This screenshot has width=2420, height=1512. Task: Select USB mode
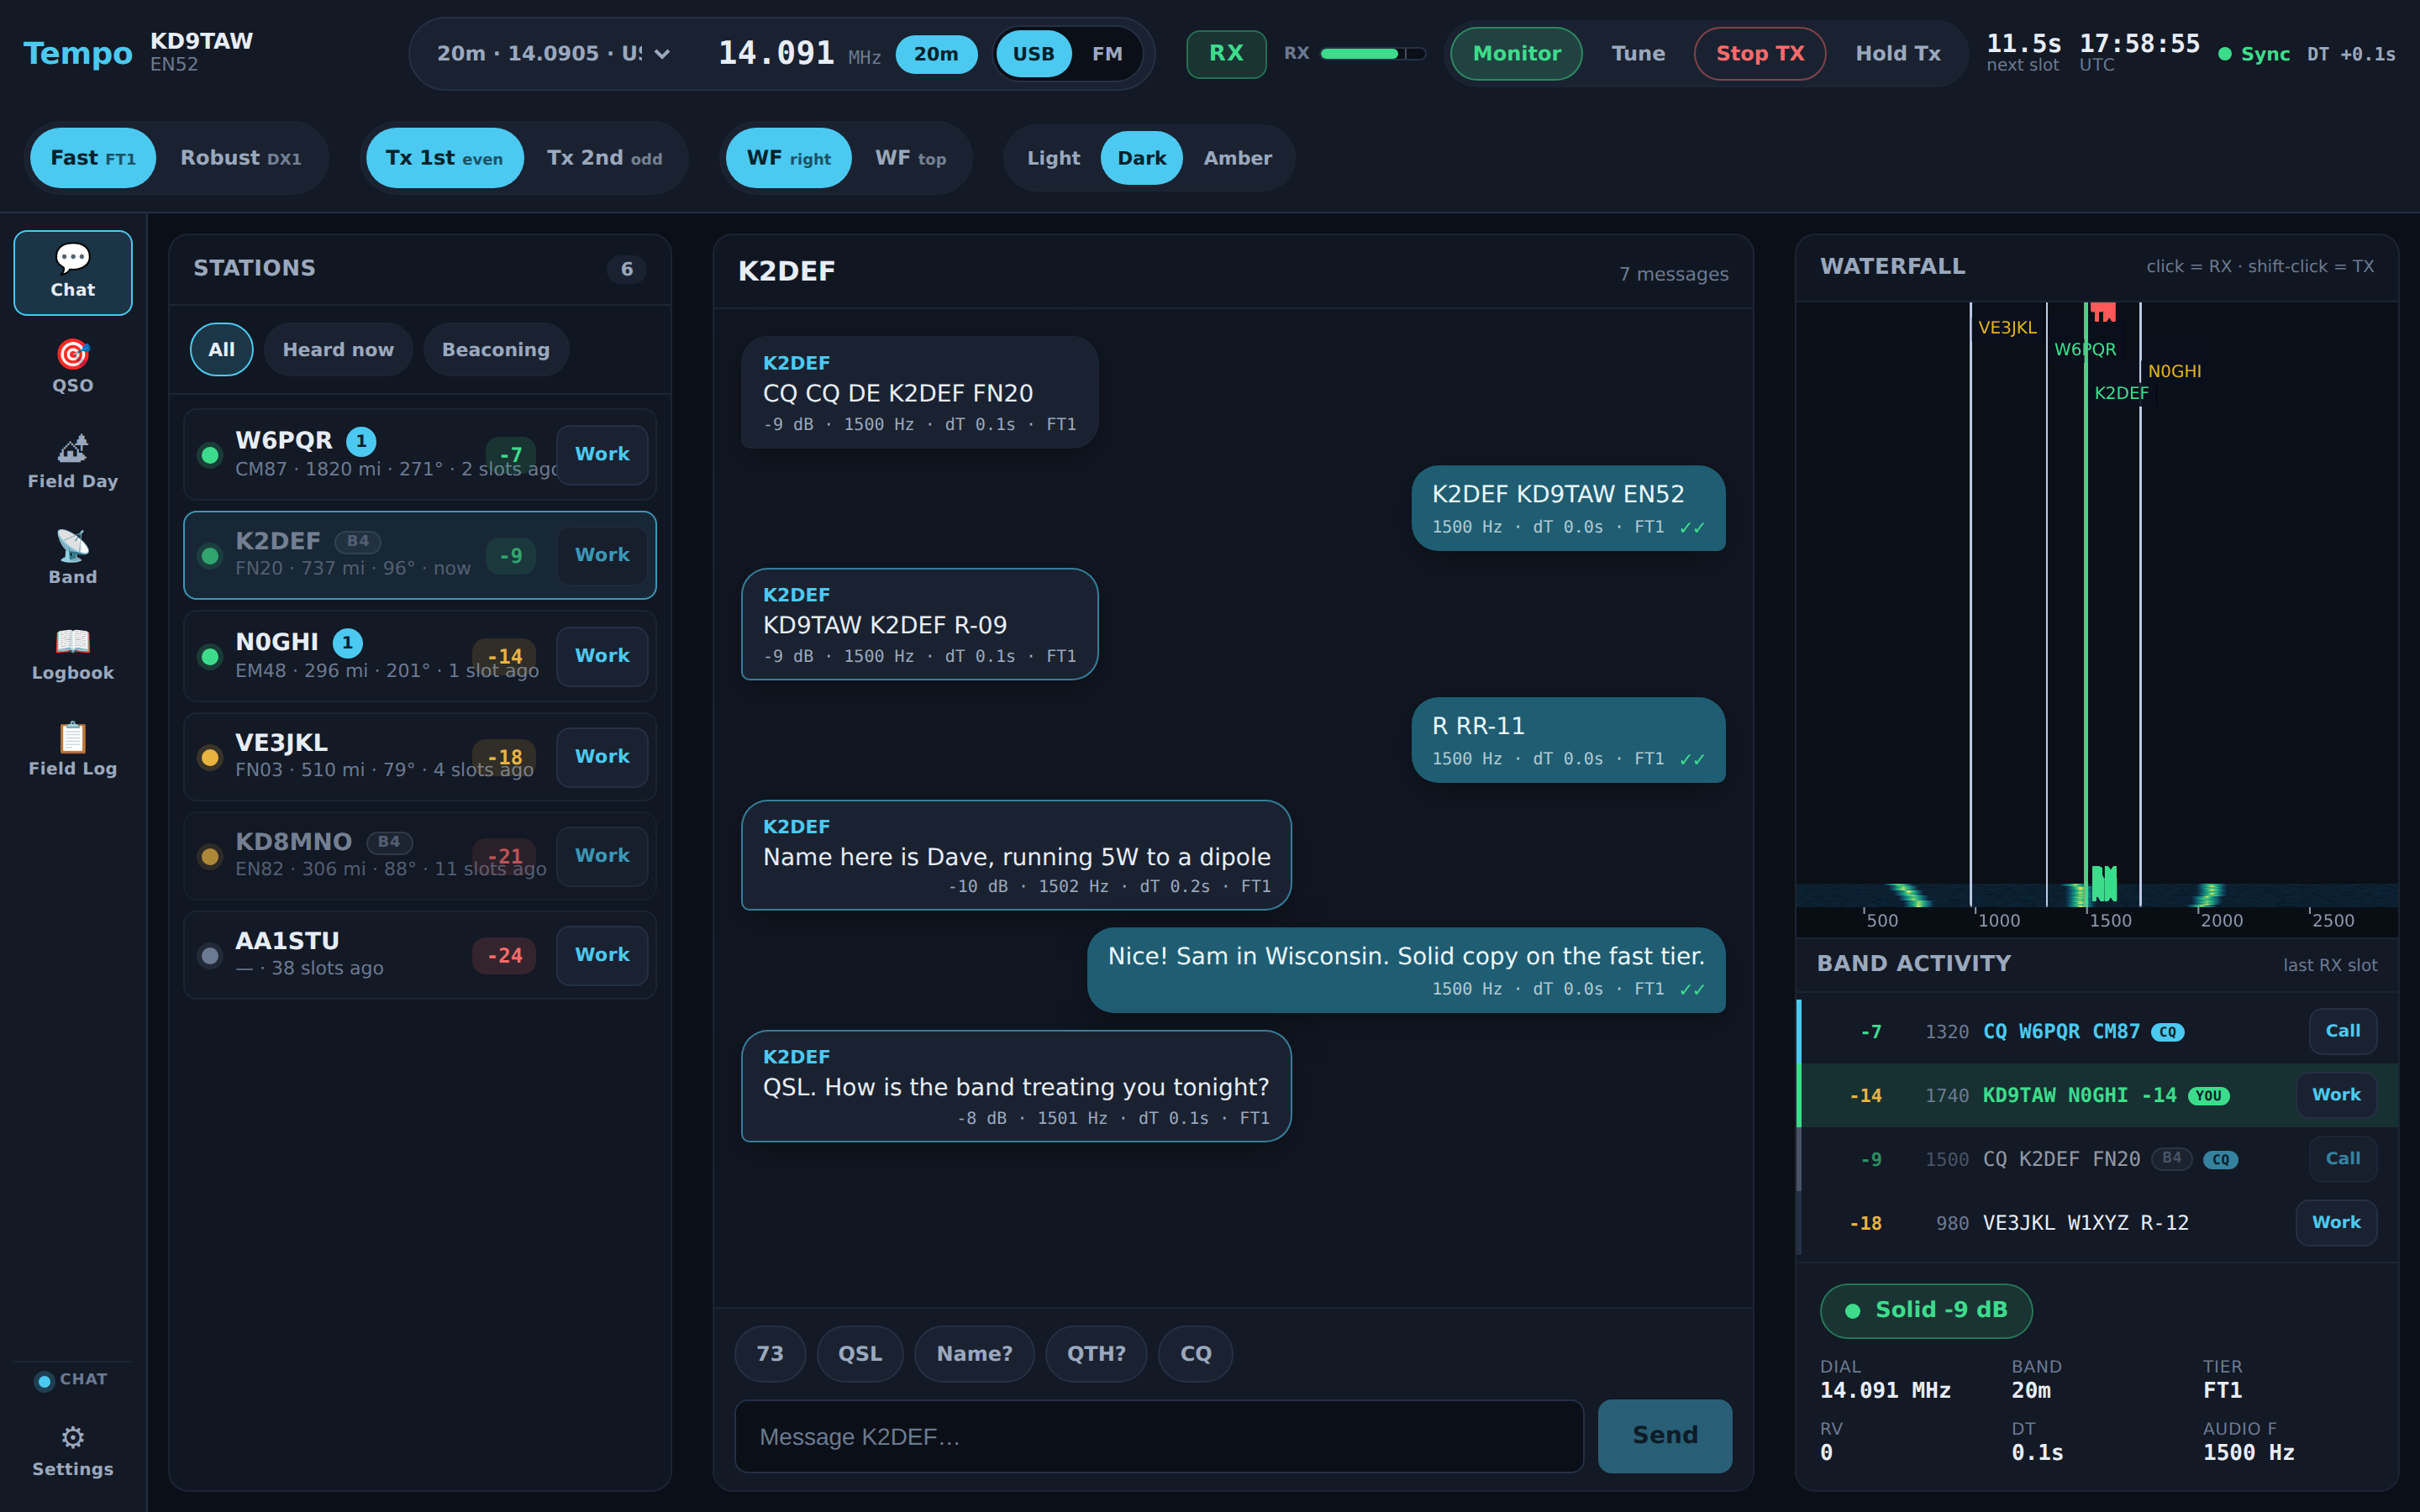coord(1033,54)
